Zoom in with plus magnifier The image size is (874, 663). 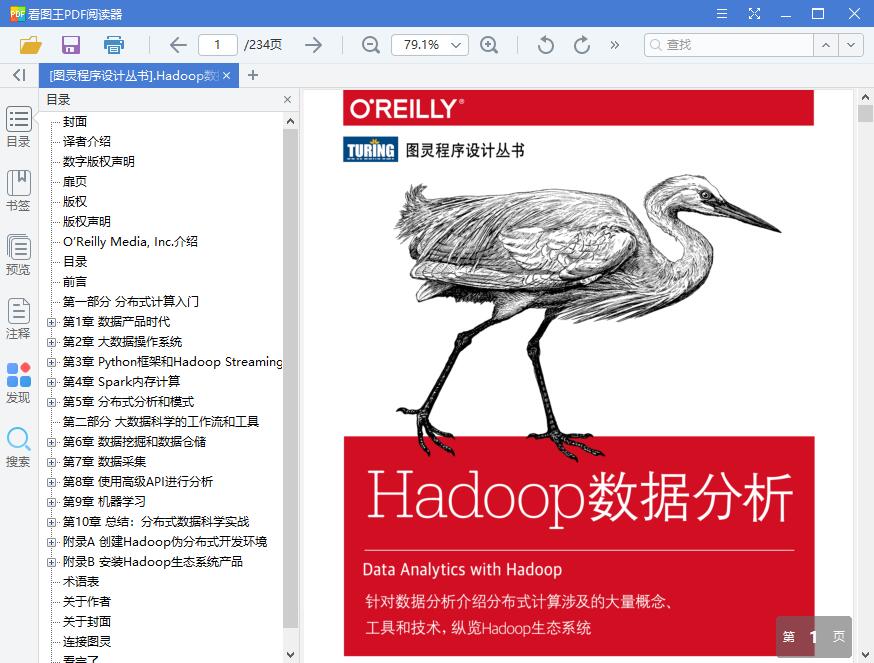[x=489, y=45]
